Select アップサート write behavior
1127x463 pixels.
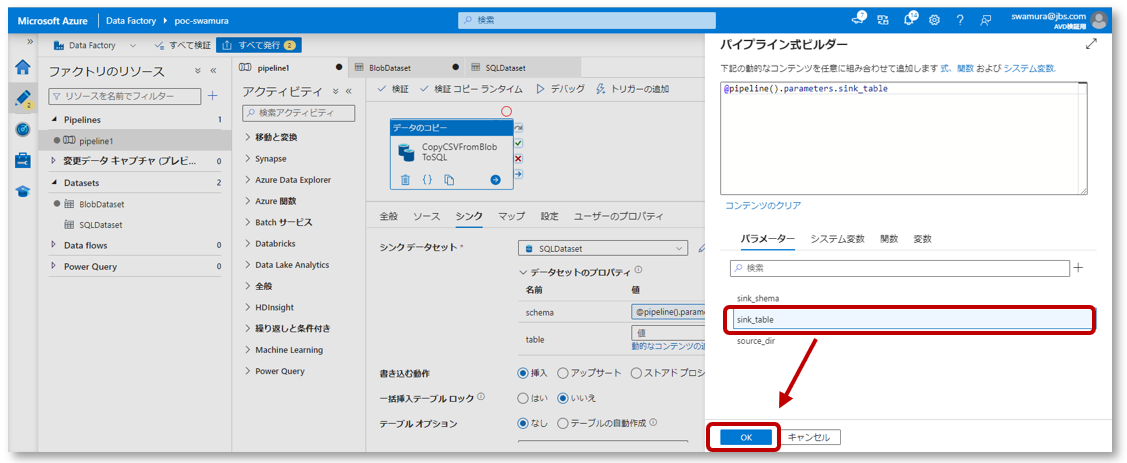[564, 373]
